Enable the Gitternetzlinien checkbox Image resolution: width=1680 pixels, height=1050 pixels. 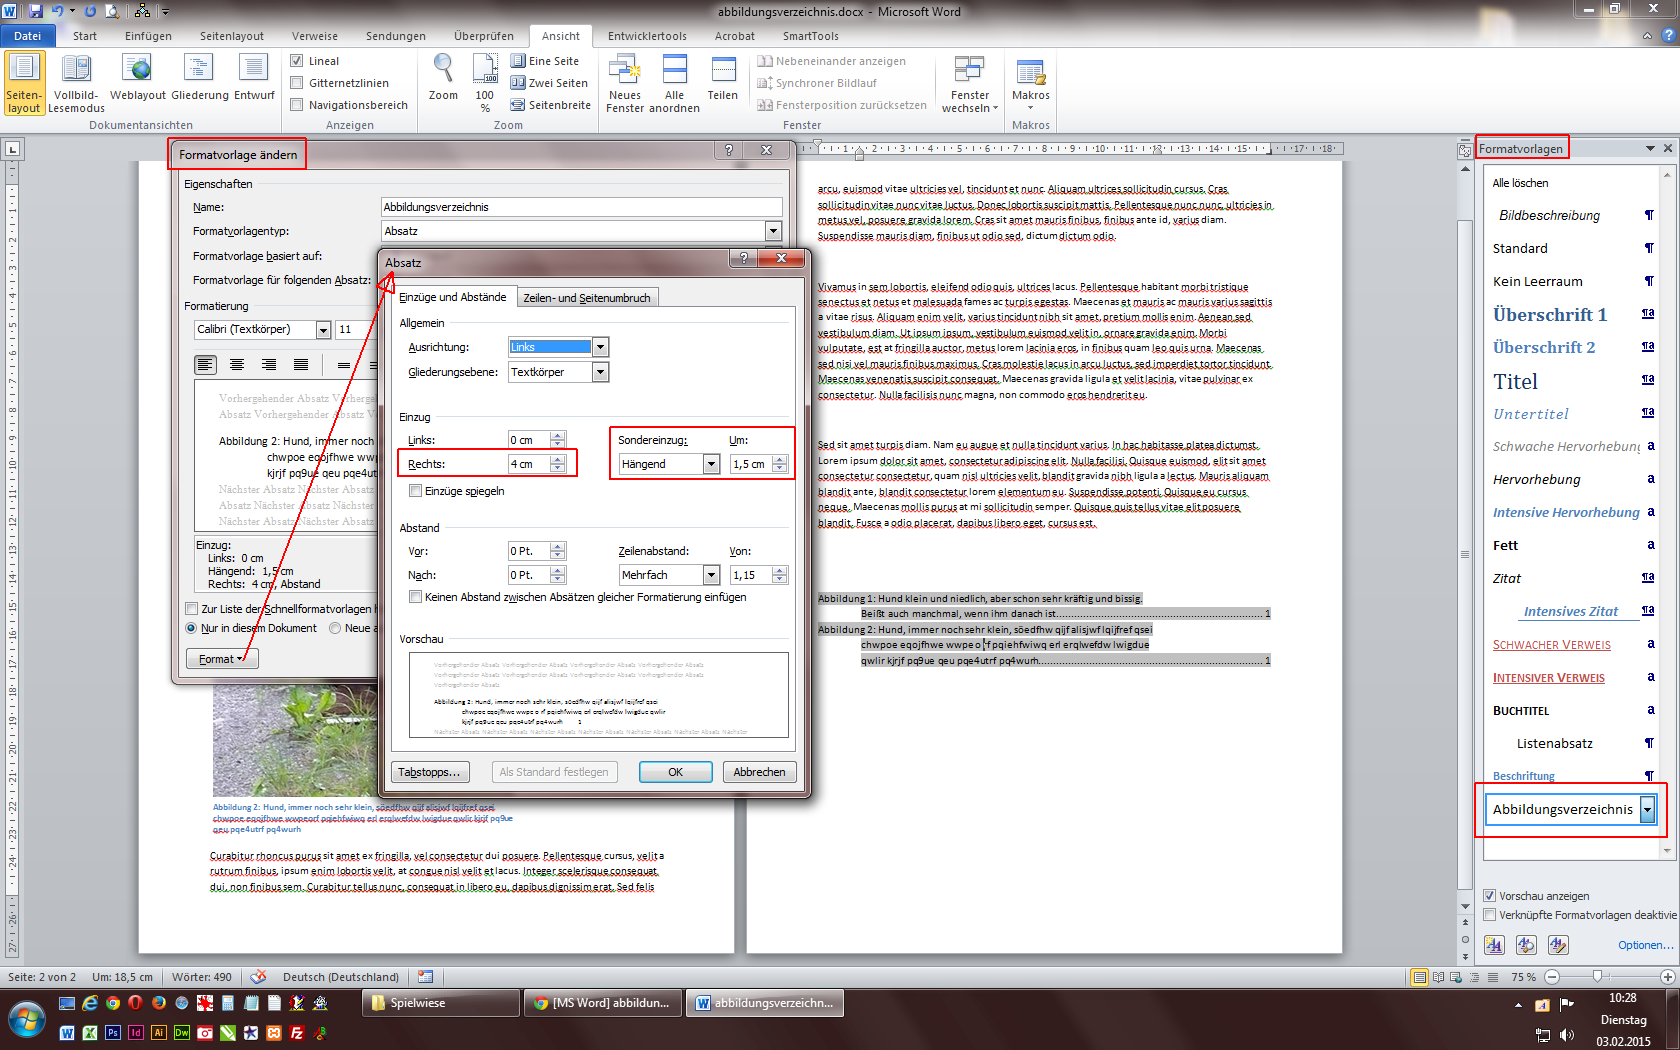click(297, 83)
